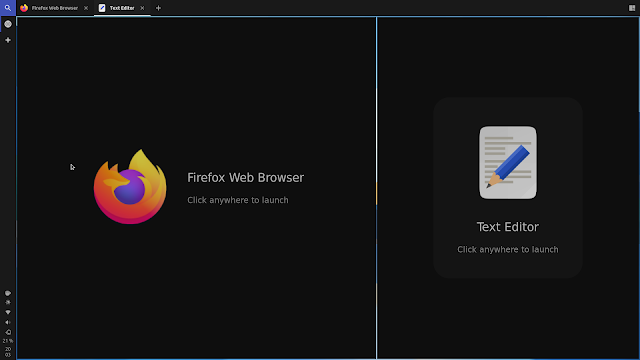Viewport: 640px width, 360px height.
Task: Open the volume speaker indicator
Action: tap(8, 322)
